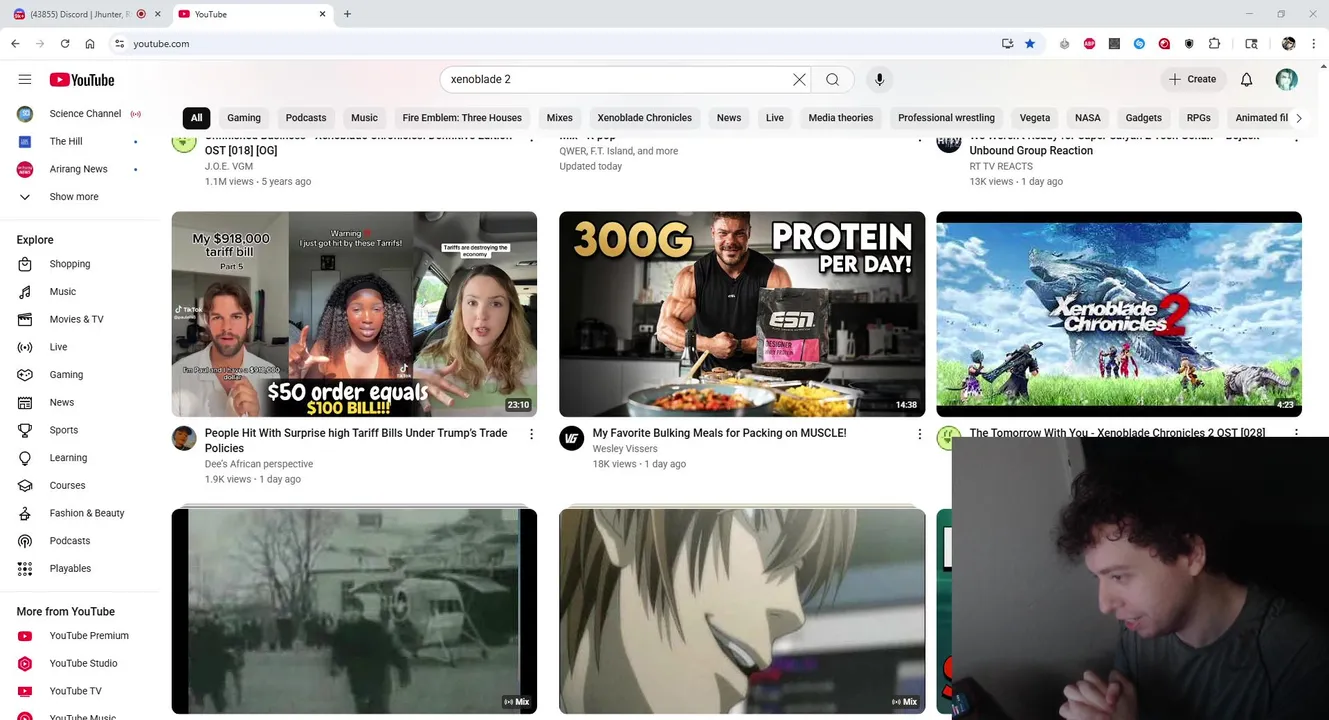Select the Professional wrestling chip

coord(946,118)
